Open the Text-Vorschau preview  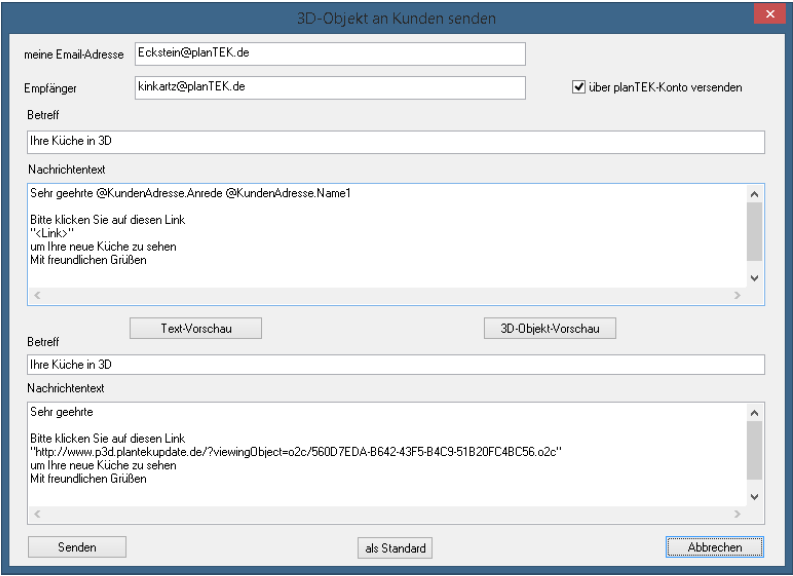pos(197,327)
